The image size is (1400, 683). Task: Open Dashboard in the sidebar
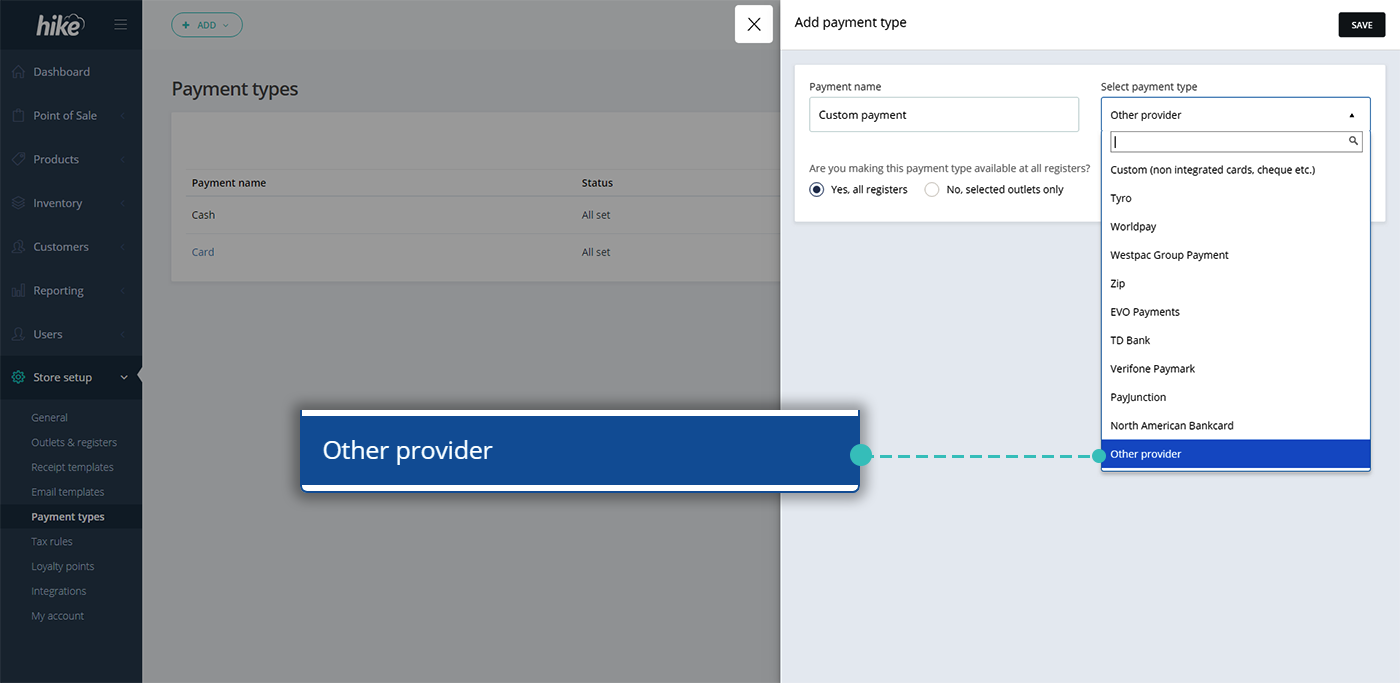(61, 72)
